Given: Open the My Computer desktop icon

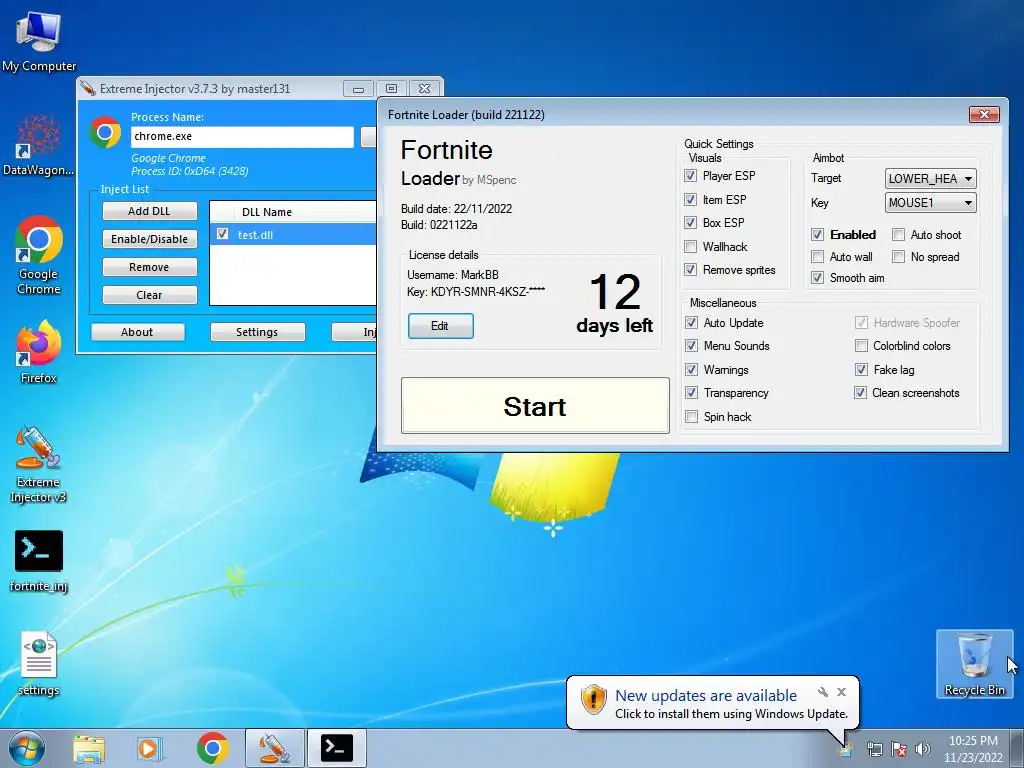Looking at the screenshot, I should pyautogui.click(x=39, y=42).
